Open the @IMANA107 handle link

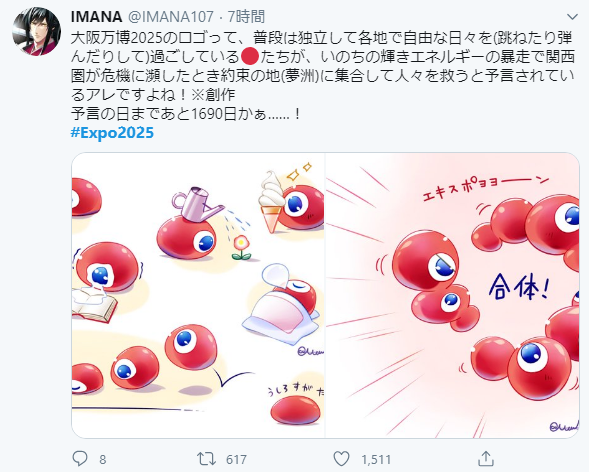pos(171,17)
